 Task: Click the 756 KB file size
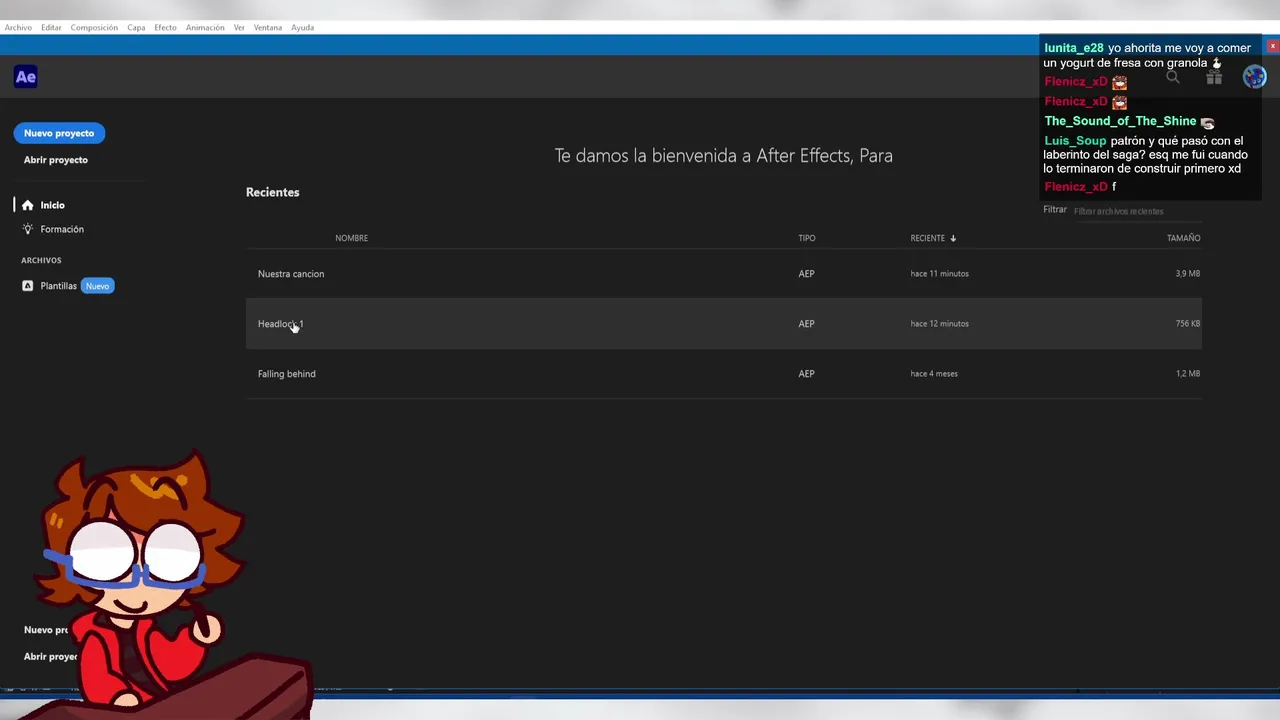tap(1188, 324)
